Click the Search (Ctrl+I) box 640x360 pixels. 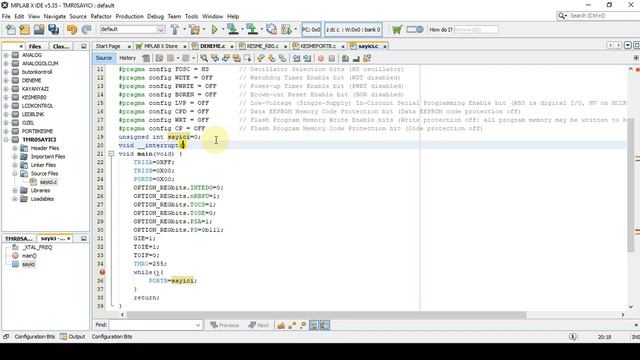[x=598, y=16]
